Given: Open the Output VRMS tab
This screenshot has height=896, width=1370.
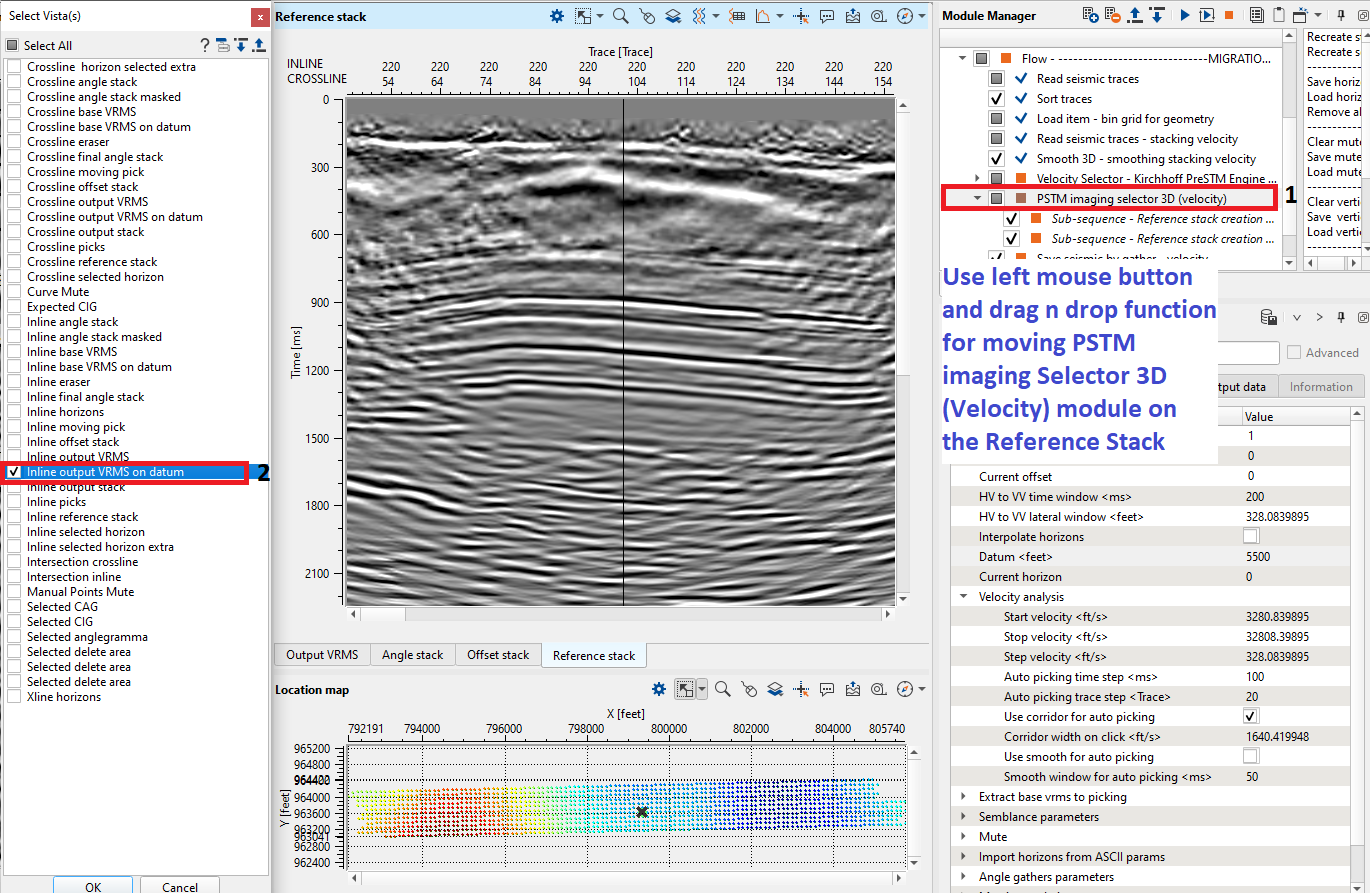Looking at the screenshot, I should 321,655.
